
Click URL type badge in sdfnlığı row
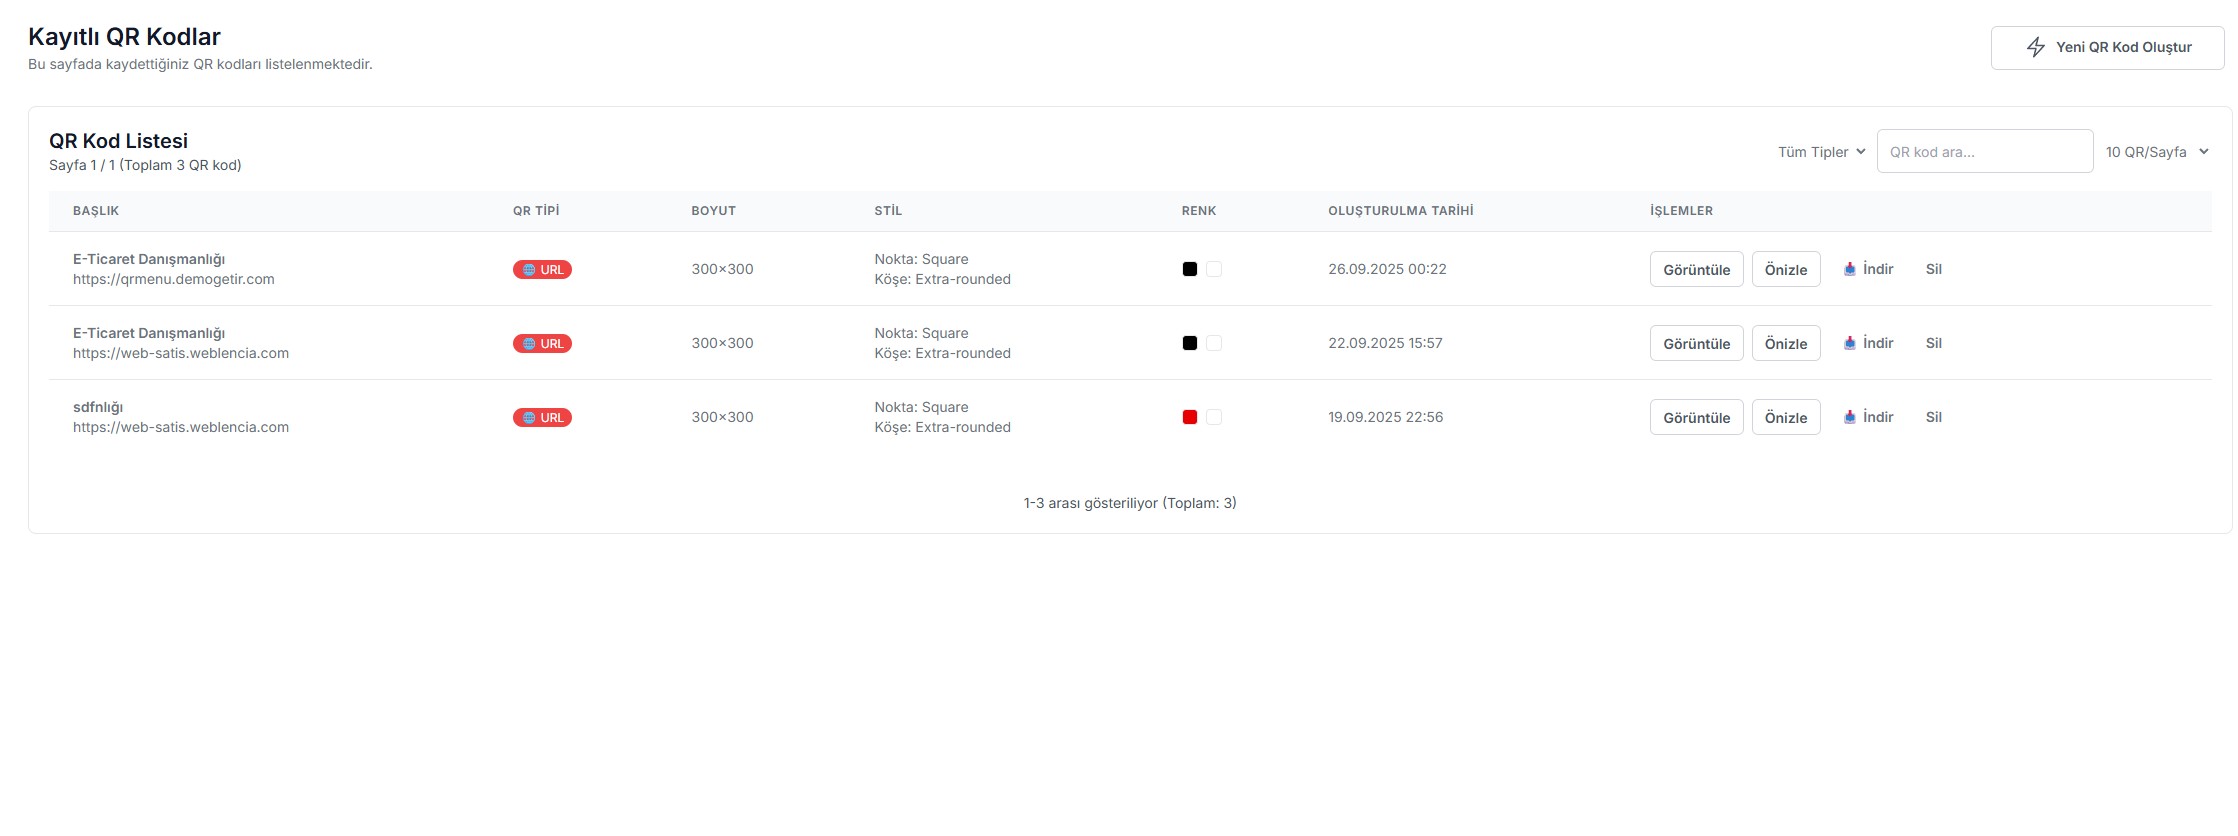542,418
